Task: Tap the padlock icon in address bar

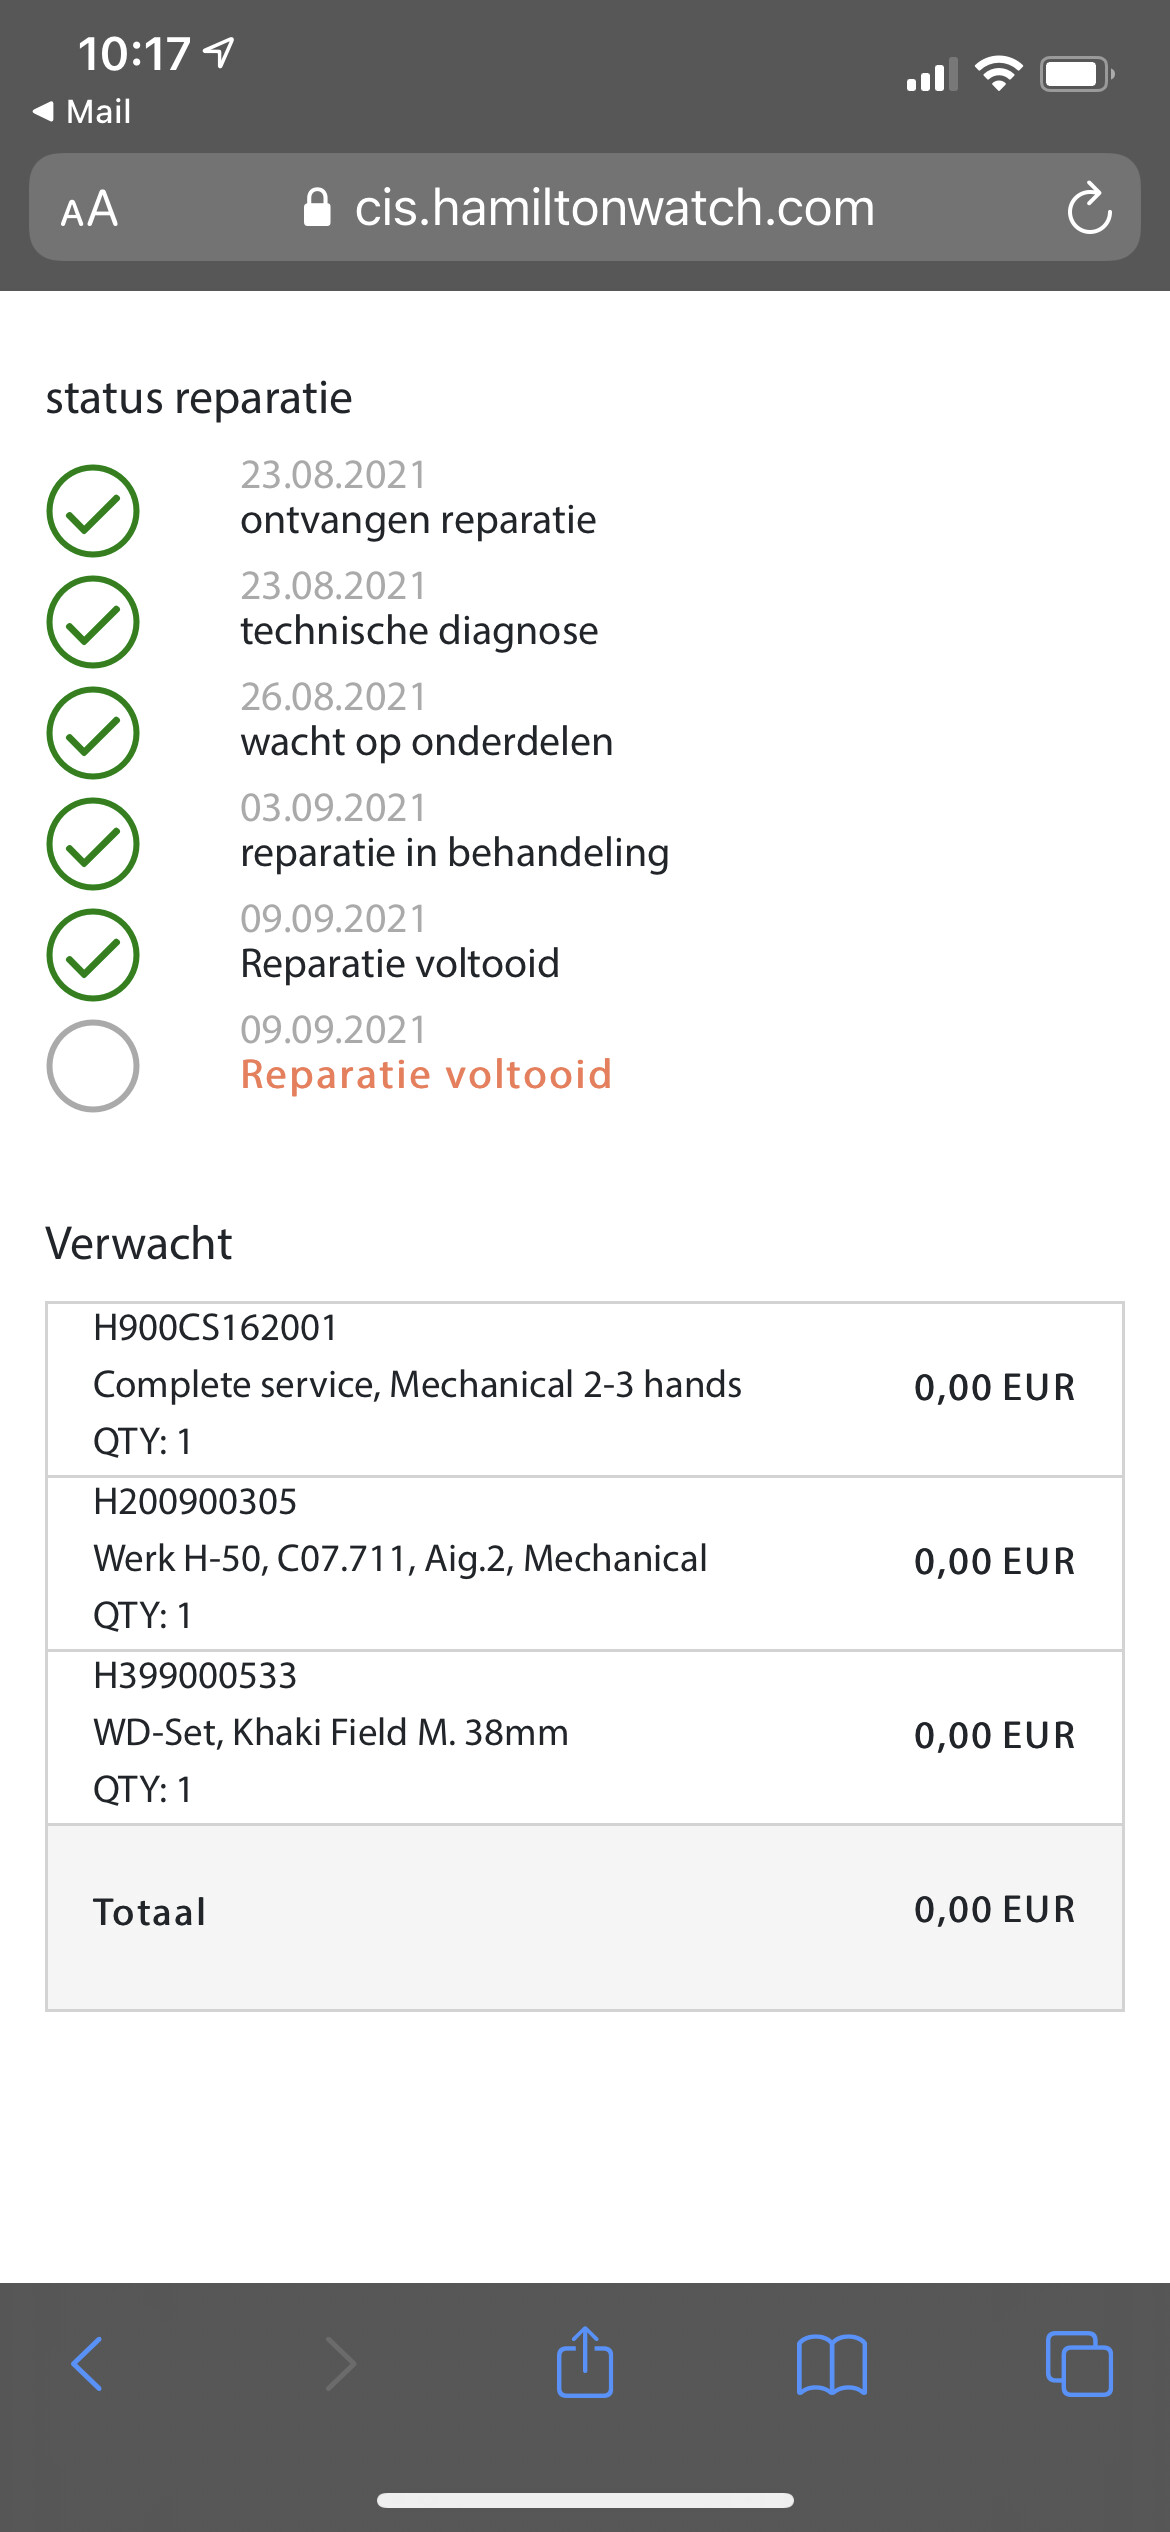Action: tap(317, 208)
